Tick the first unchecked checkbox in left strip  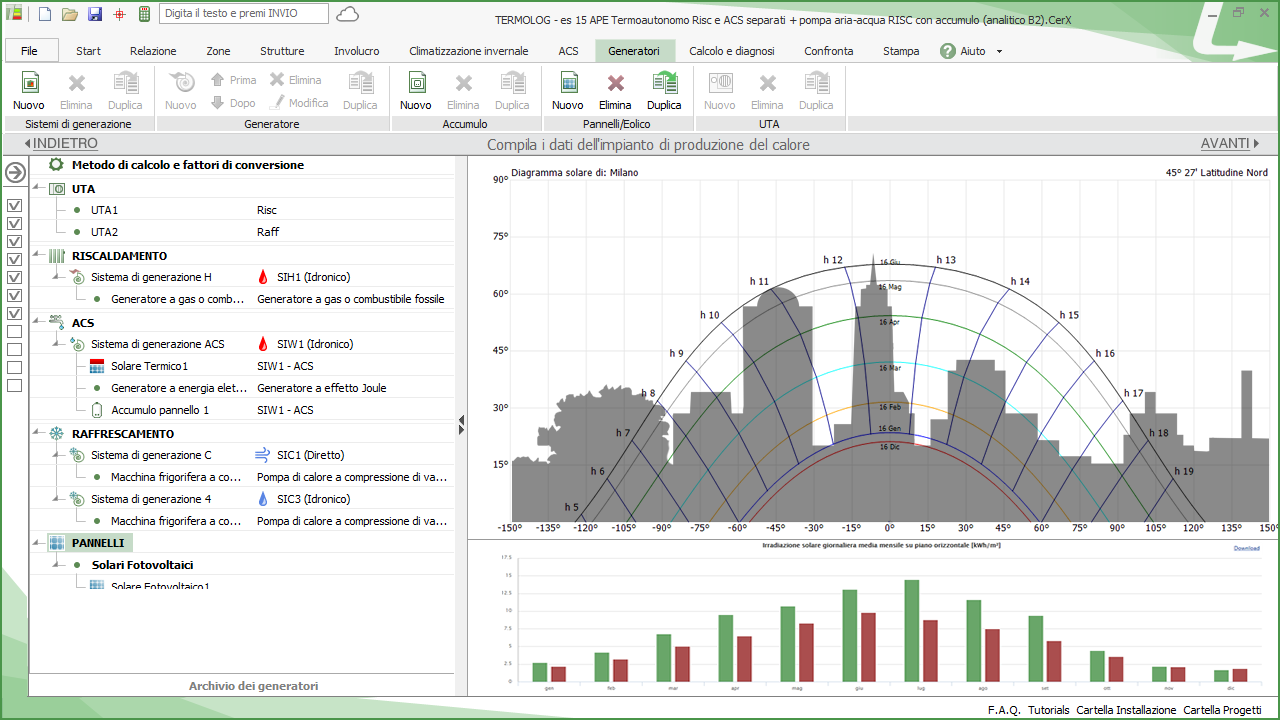(x=15, y=332)
